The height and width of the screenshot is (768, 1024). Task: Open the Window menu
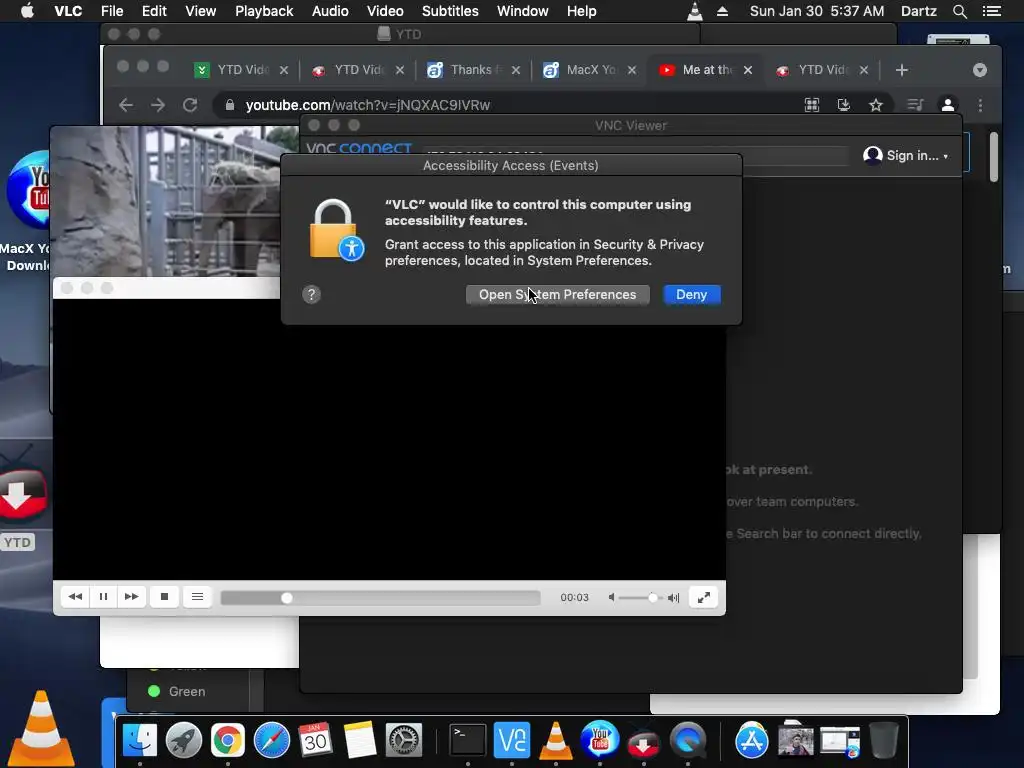pos(522,11)
